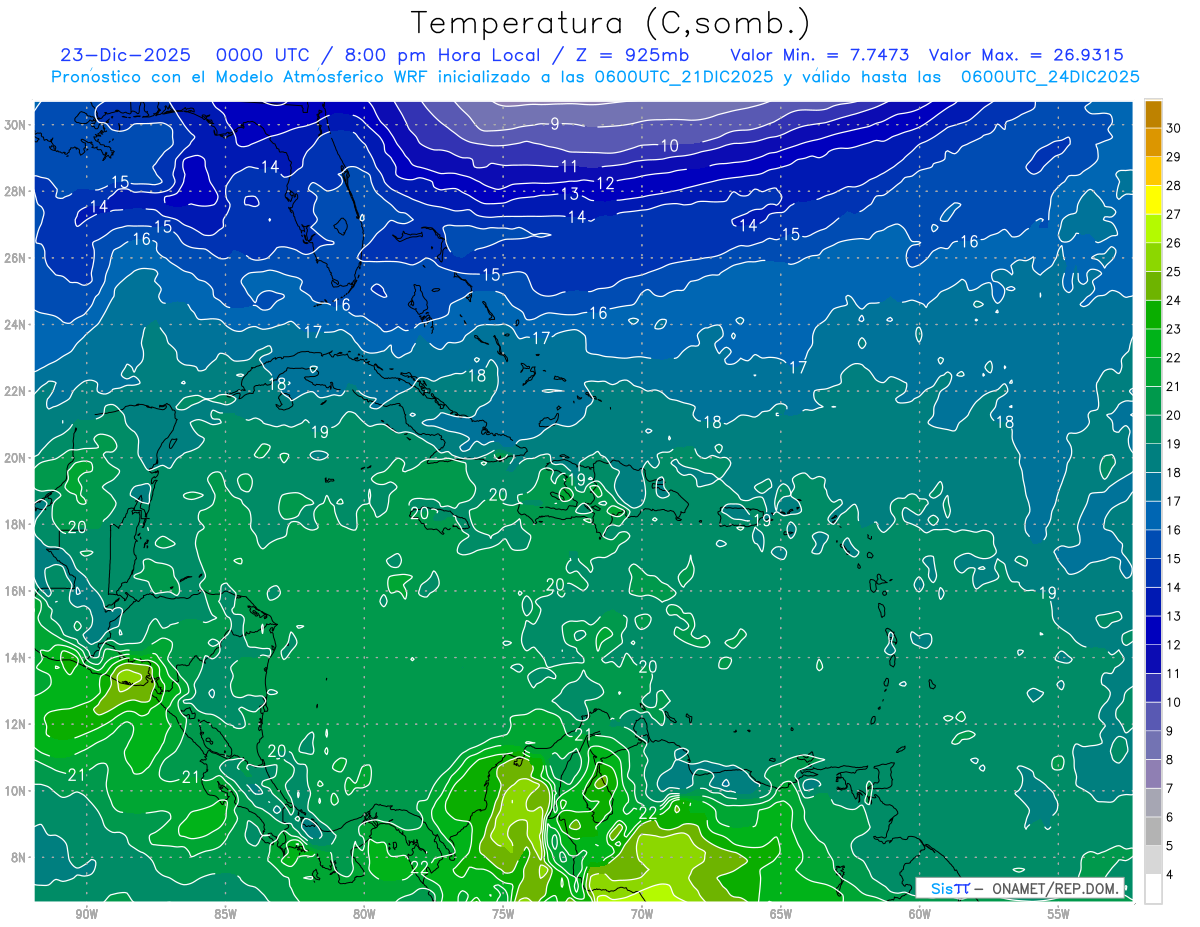Viewport: 1200px width, 927px height.
Task: Click the '20N' latitude axis label
Action: click(x=16, y=458)
